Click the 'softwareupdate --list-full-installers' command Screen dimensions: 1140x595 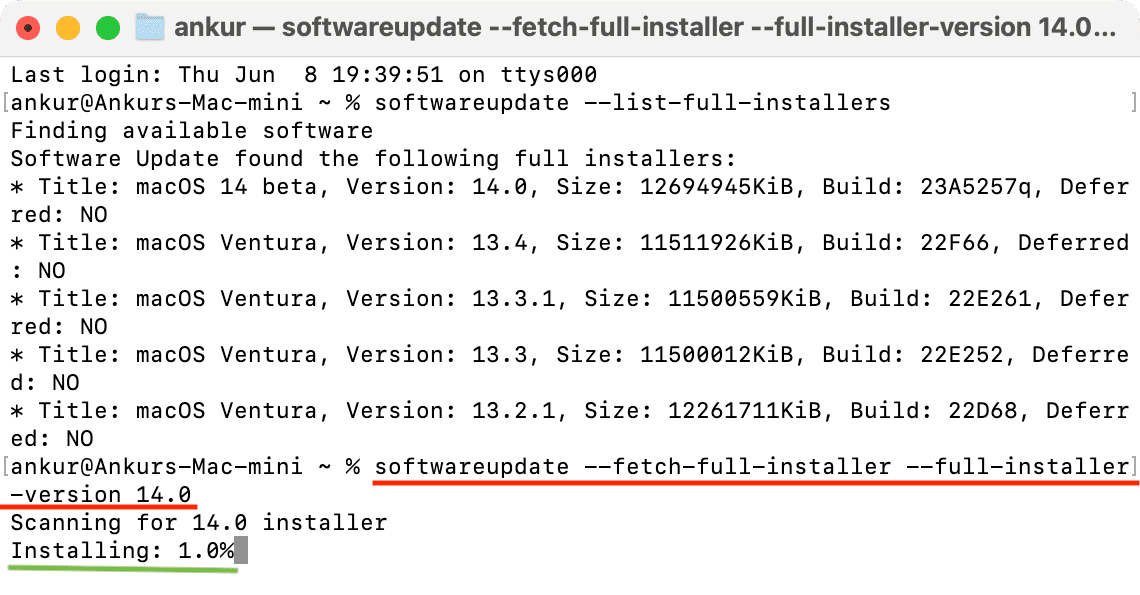click(633, 103)
